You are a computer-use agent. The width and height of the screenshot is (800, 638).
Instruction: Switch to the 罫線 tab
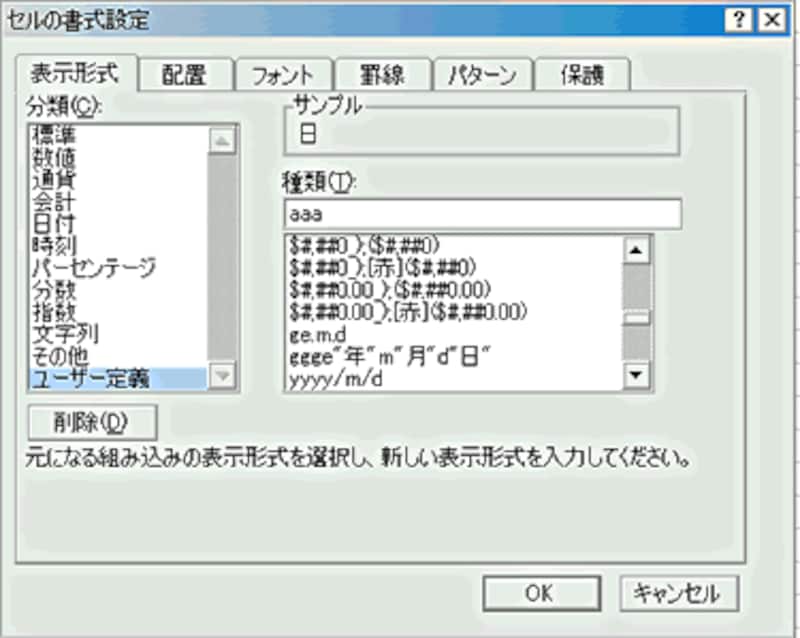(x=382, y=75)
